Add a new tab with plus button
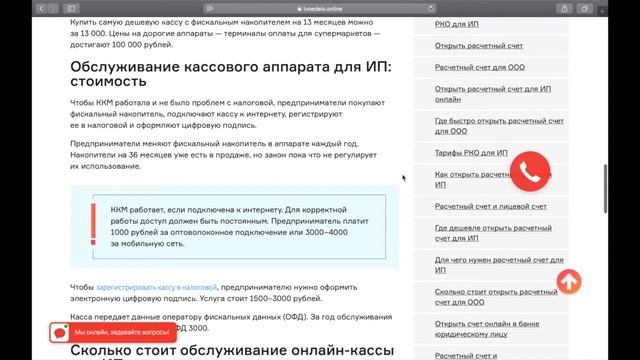 click(602, 11)
